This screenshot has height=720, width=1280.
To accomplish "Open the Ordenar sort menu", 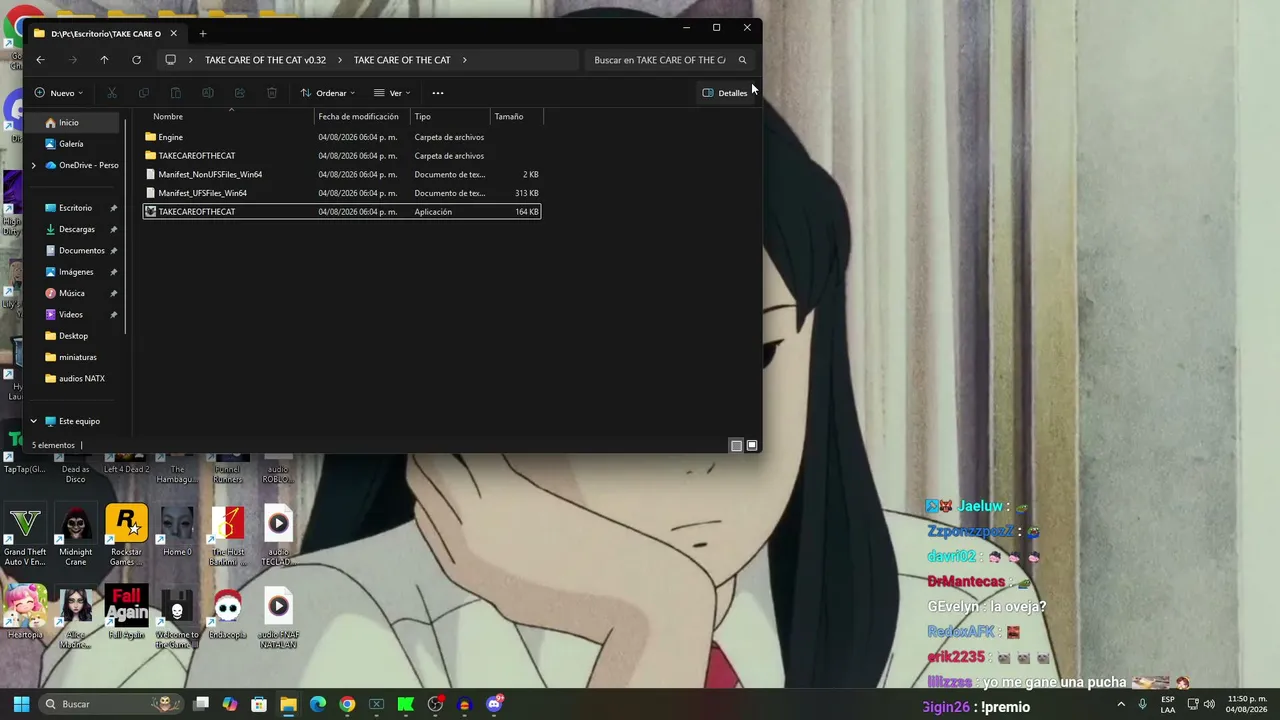I will click(x=328, y=93).
